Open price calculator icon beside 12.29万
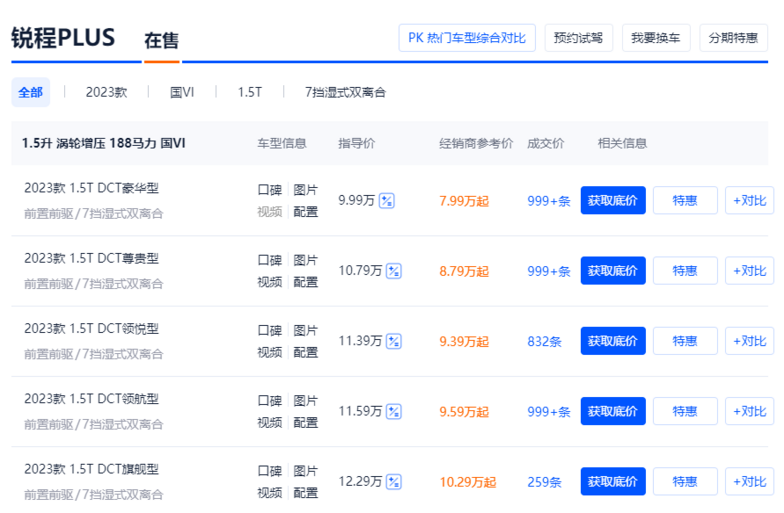 tap(394, 482)
